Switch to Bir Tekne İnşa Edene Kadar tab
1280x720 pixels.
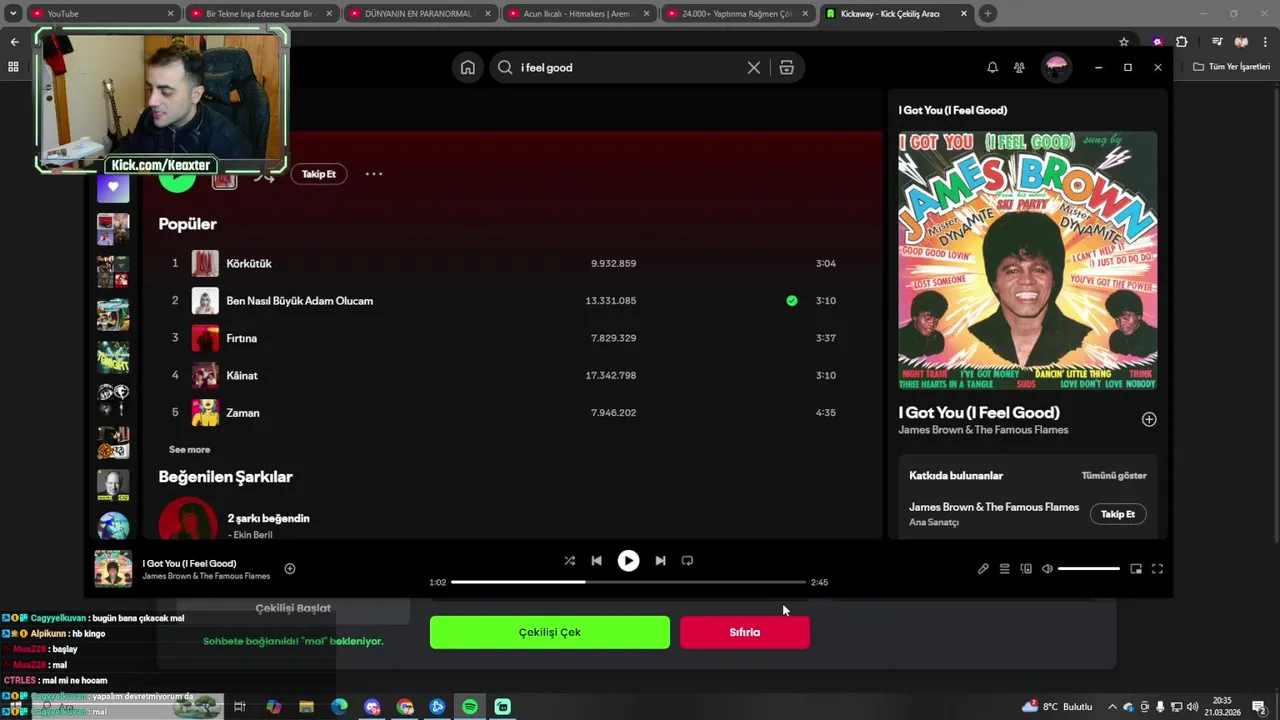tap(260, 14)
